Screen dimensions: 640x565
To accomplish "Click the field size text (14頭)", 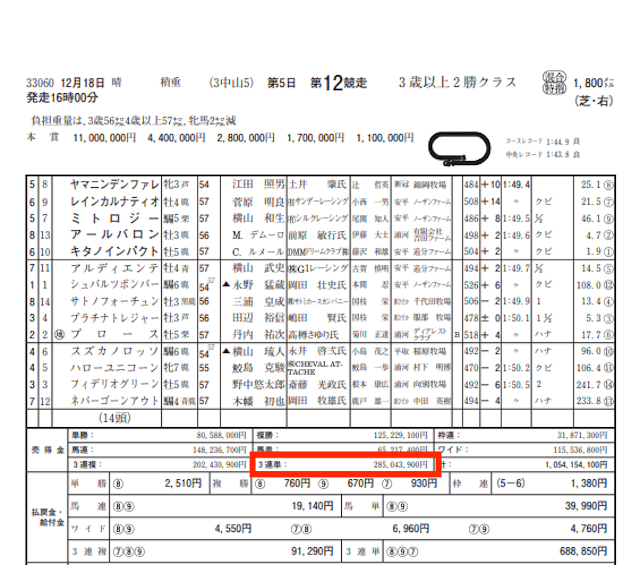I will 115,418.
